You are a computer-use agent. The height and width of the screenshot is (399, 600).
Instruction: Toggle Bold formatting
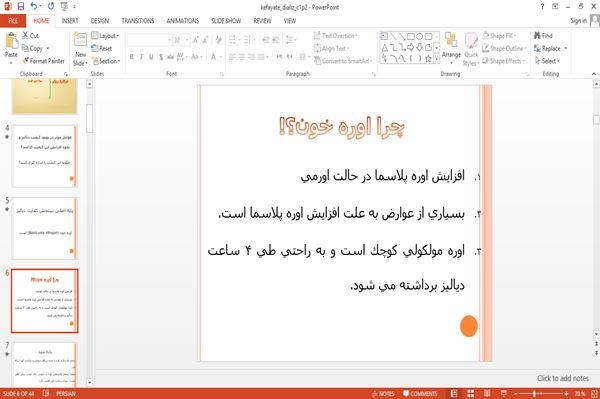click(132, 57)
